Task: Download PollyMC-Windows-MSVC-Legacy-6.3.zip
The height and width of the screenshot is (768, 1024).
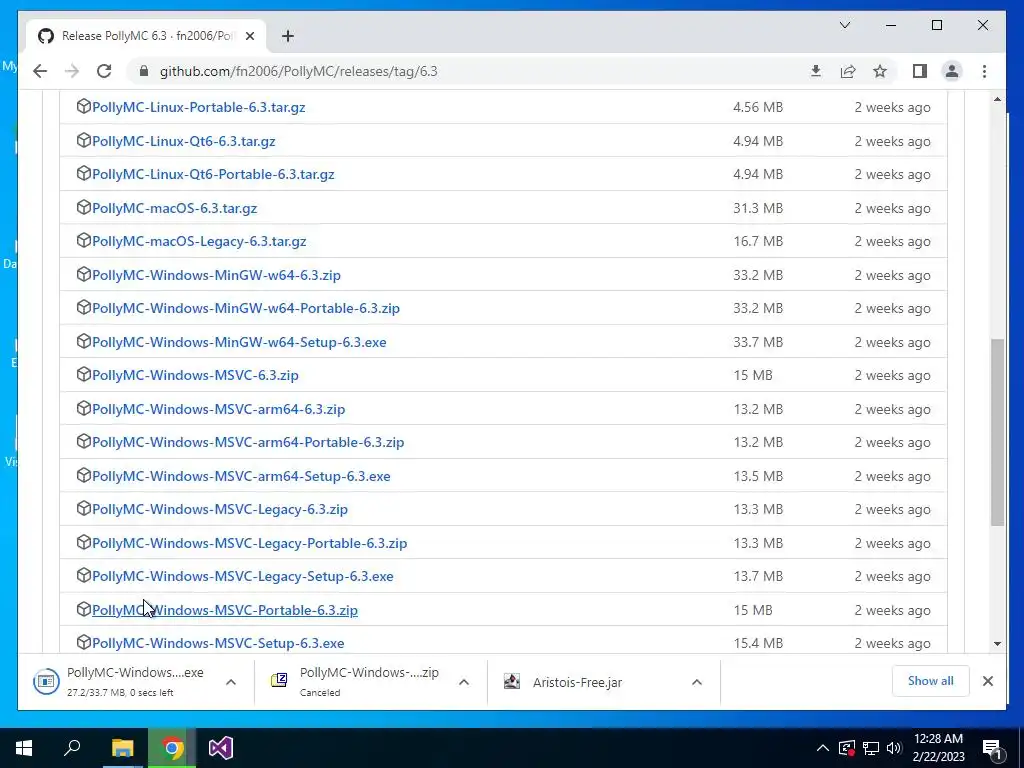Action: tap(219, 509)
